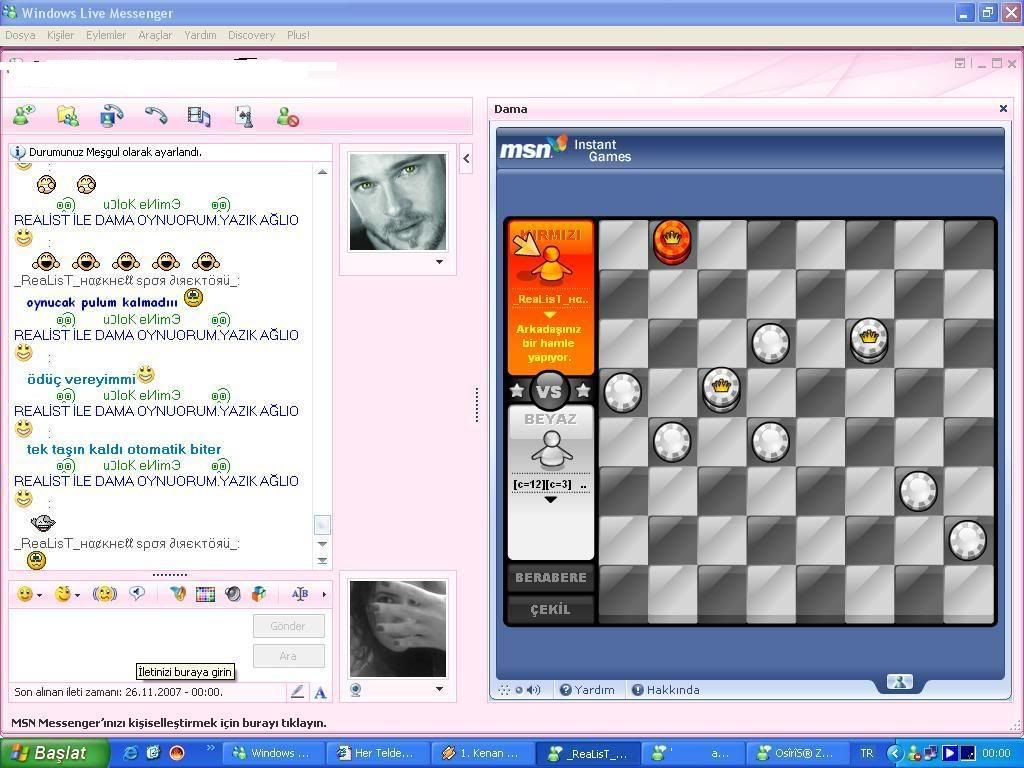The image size is (1024, 768).
Task: Click the ÇEKİL resign button
Action: point(550,609)
